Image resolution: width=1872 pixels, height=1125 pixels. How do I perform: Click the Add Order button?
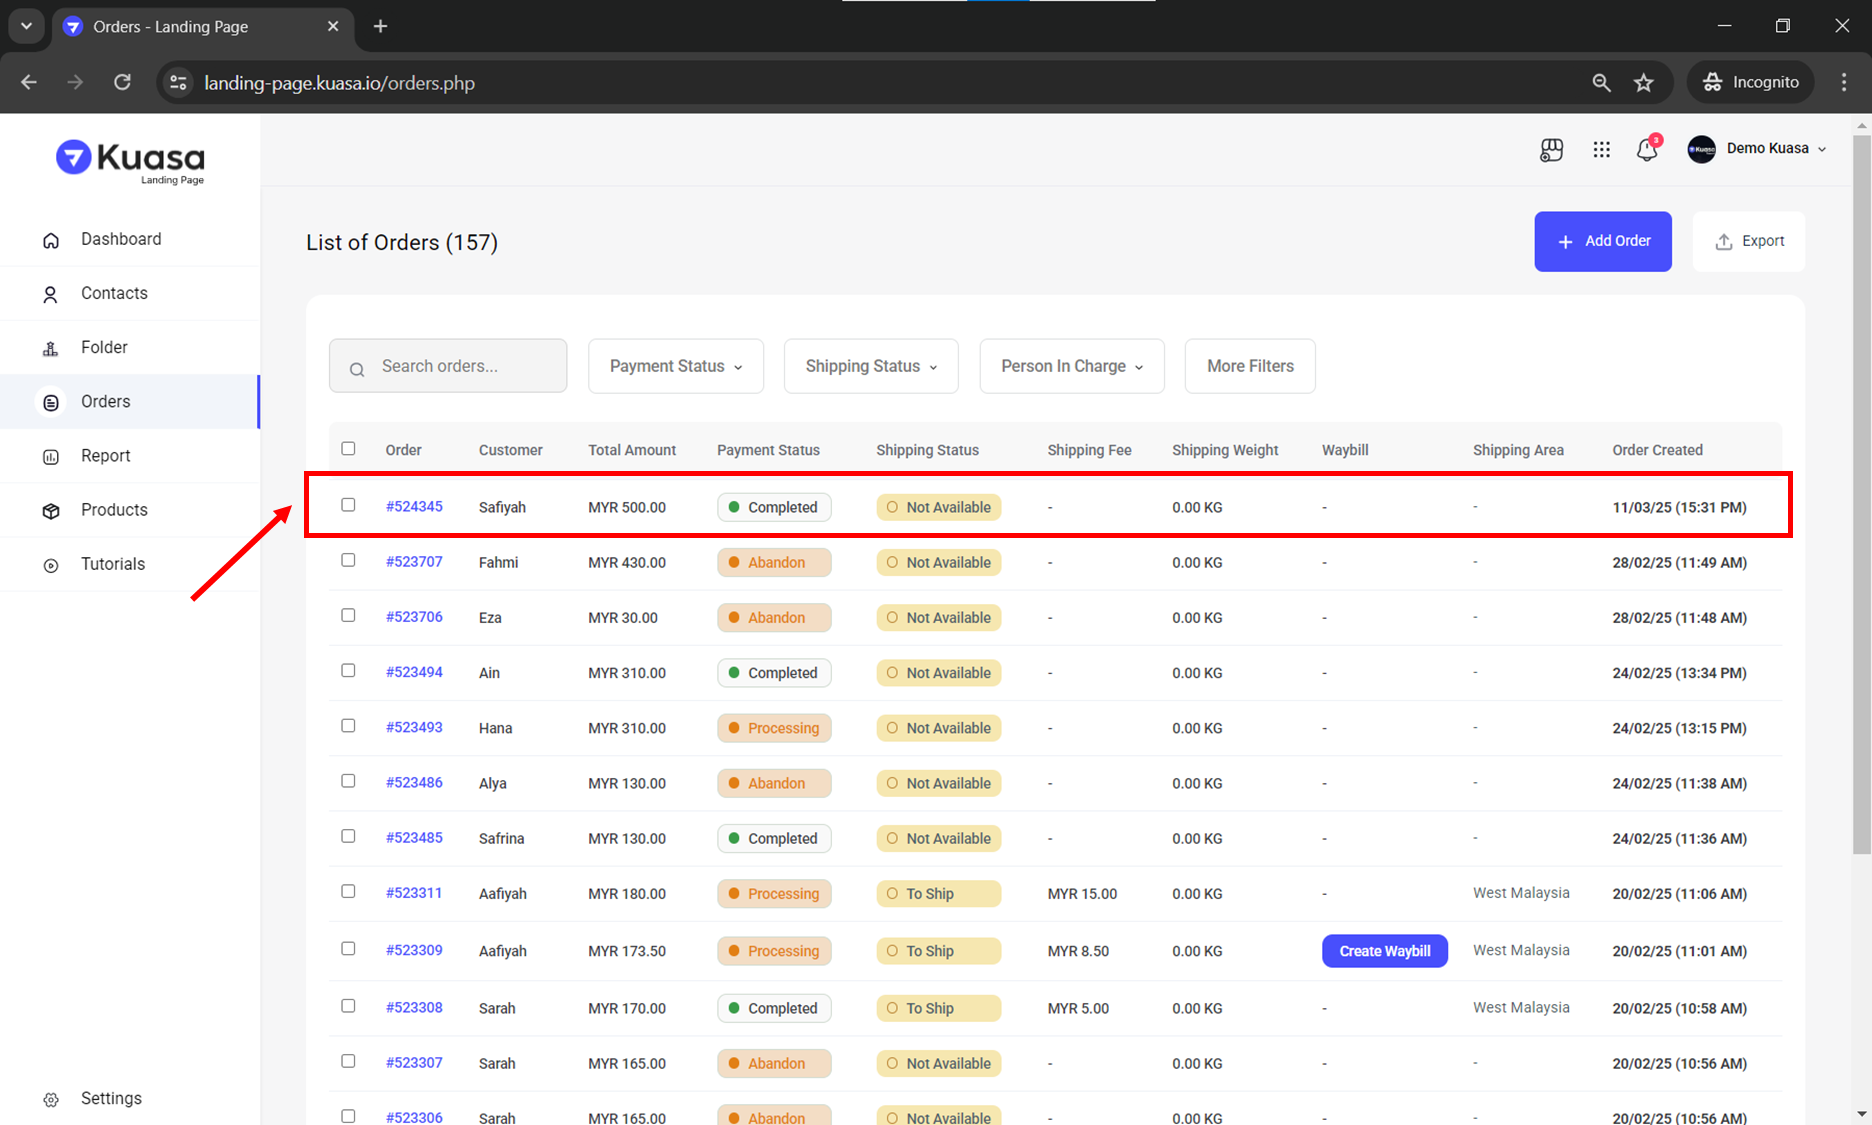point(1602,241)
